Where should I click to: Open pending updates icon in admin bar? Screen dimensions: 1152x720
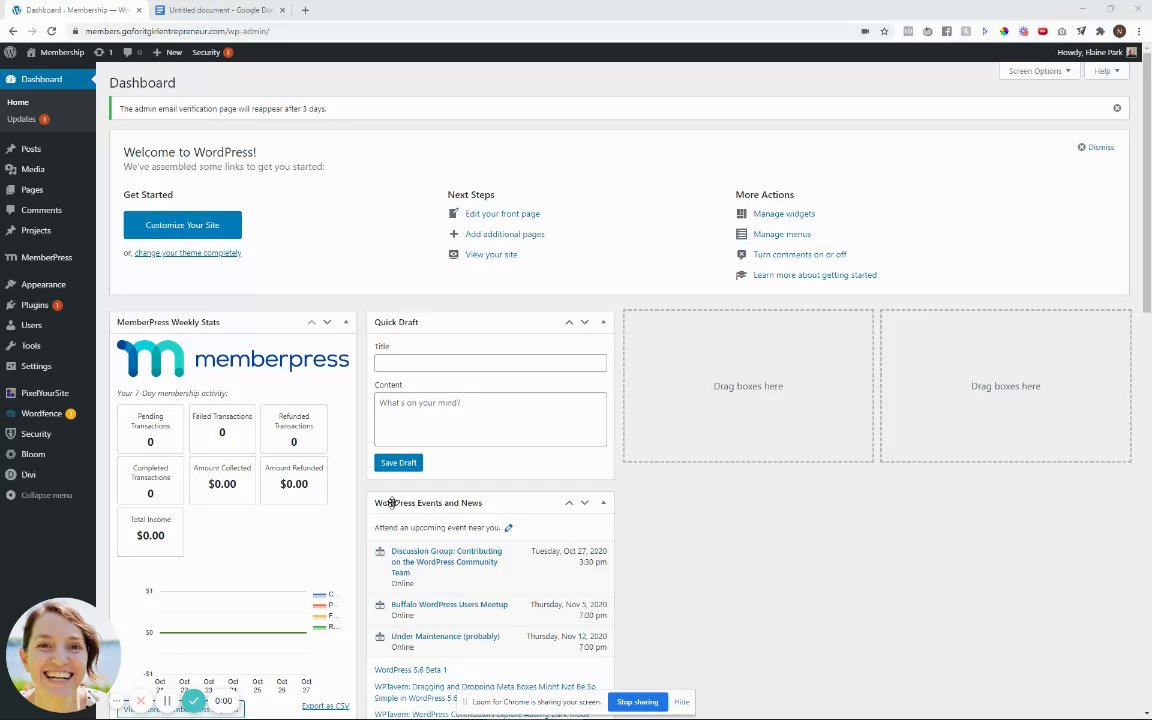click(104, 52)
